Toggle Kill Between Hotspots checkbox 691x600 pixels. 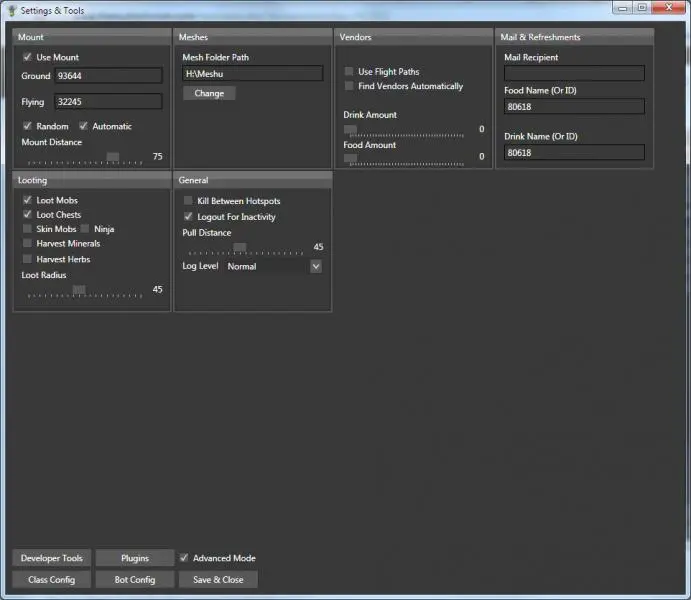[x=188, y=201]
